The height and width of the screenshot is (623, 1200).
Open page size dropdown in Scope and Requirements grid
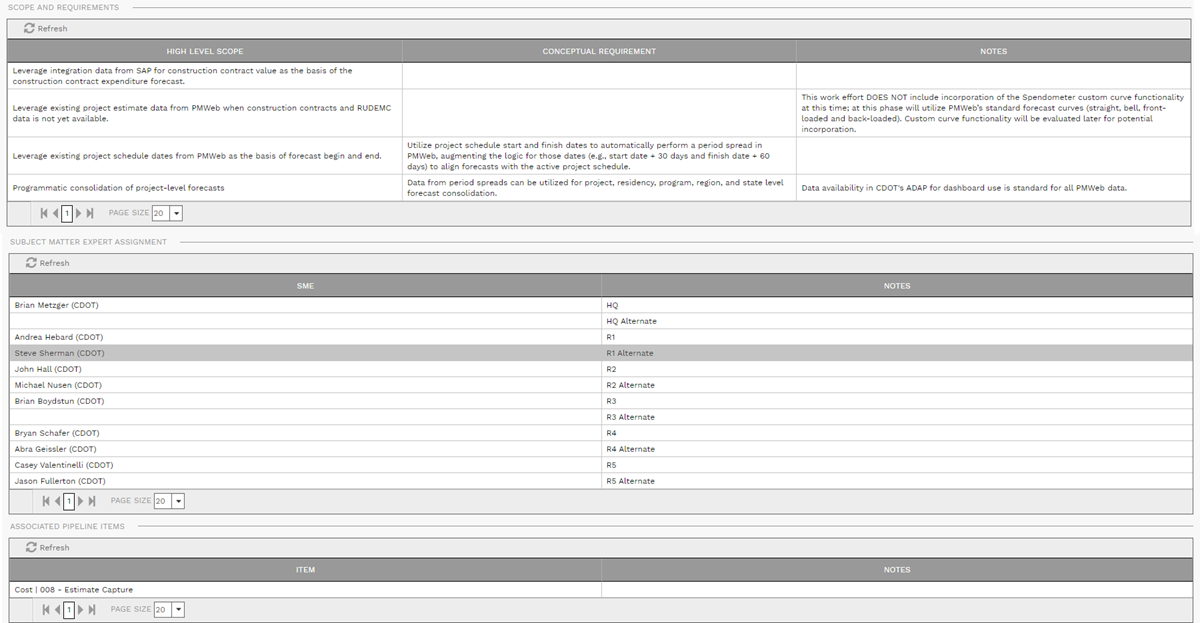(176, 213)
